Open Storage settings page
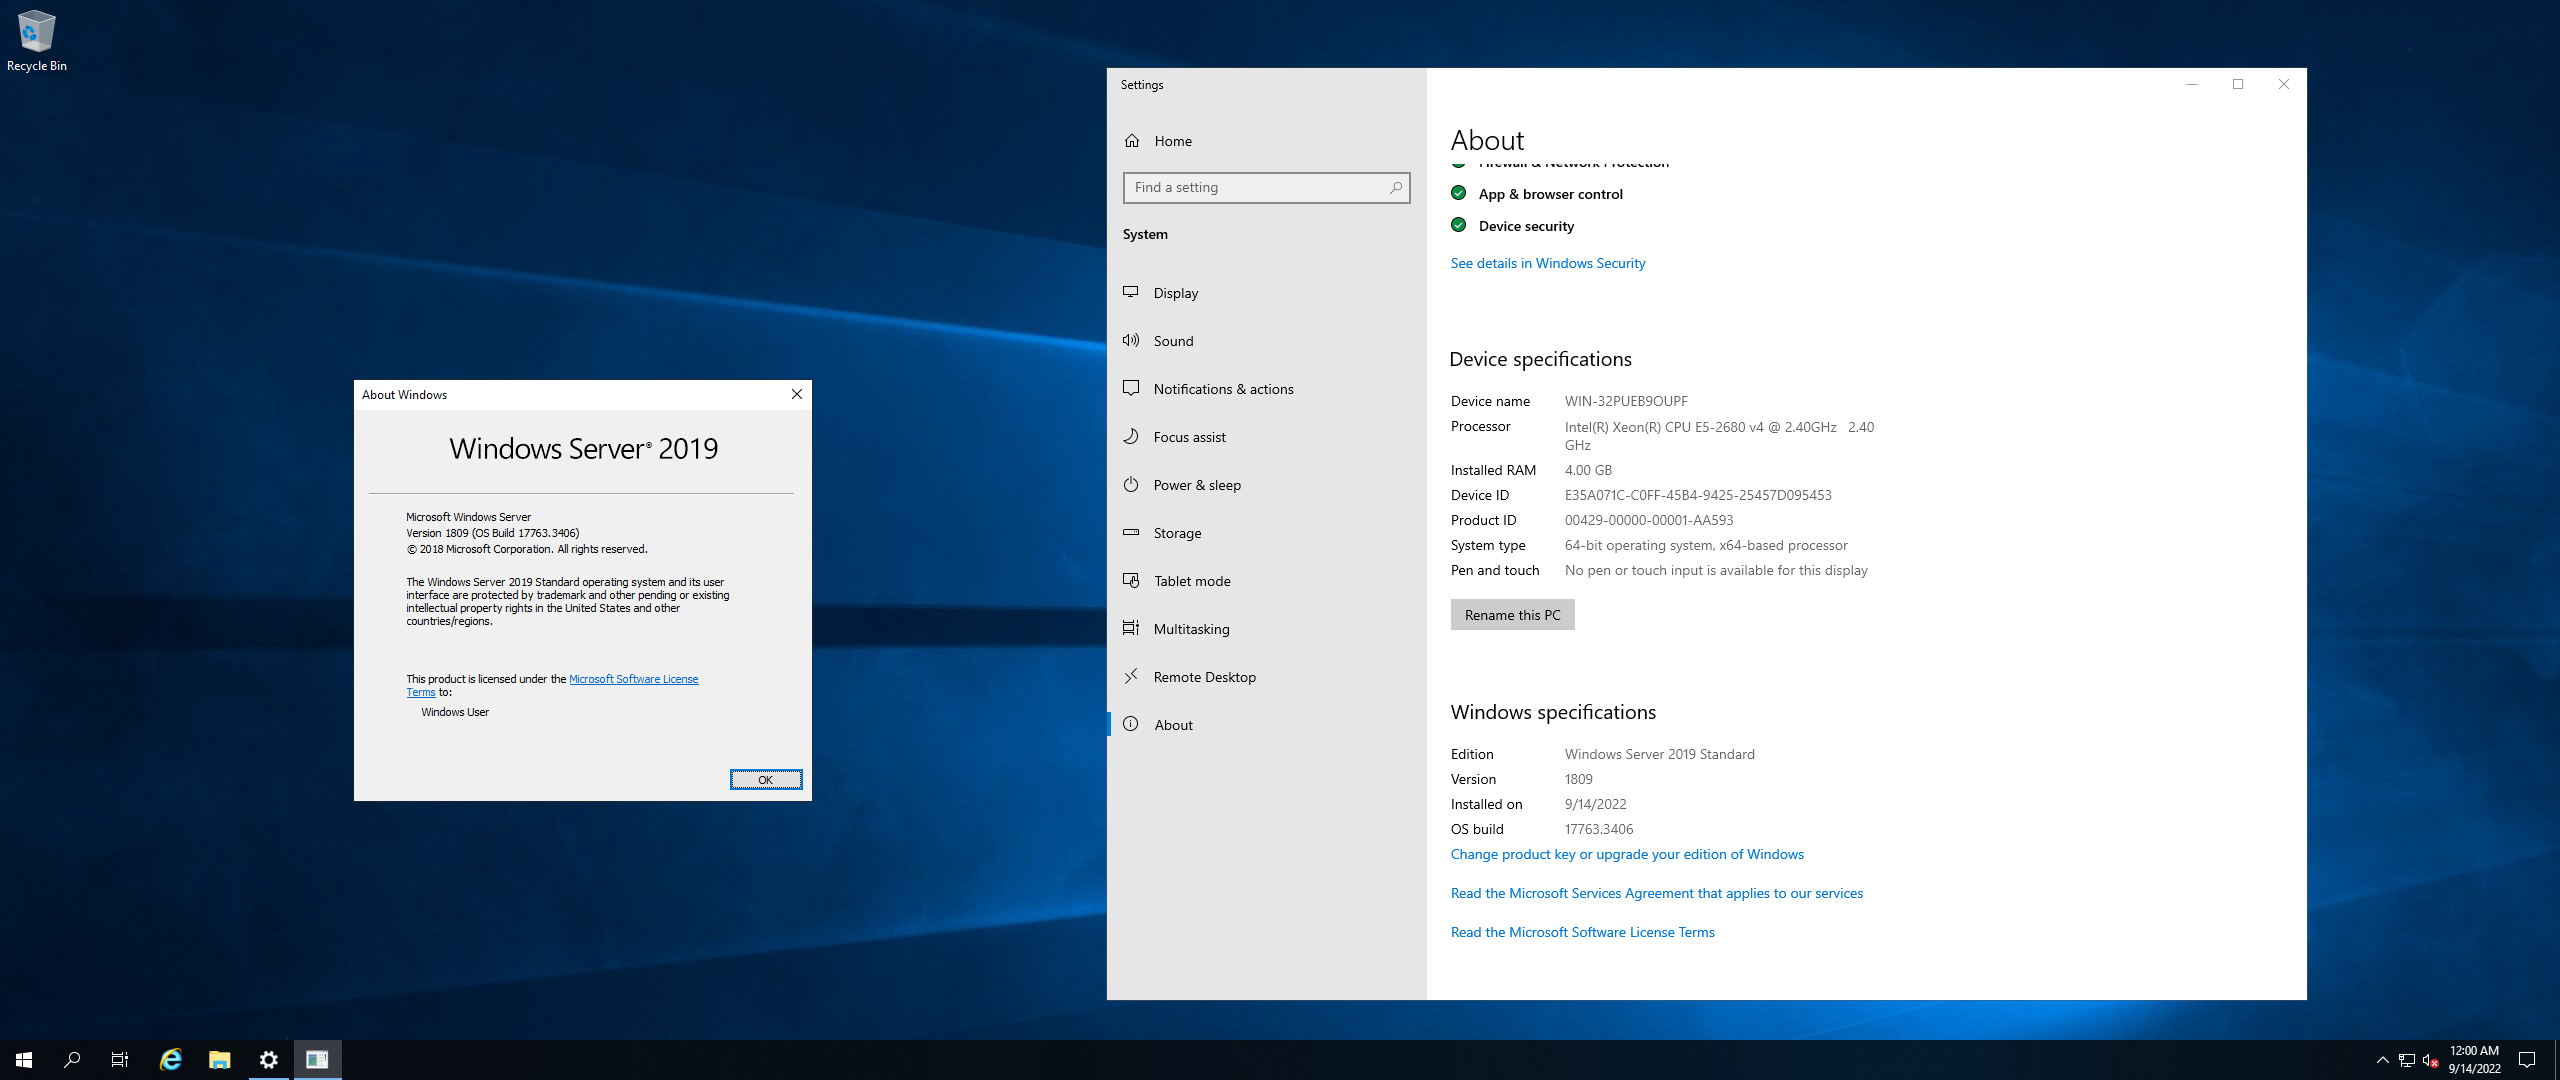 point(1266,533)
